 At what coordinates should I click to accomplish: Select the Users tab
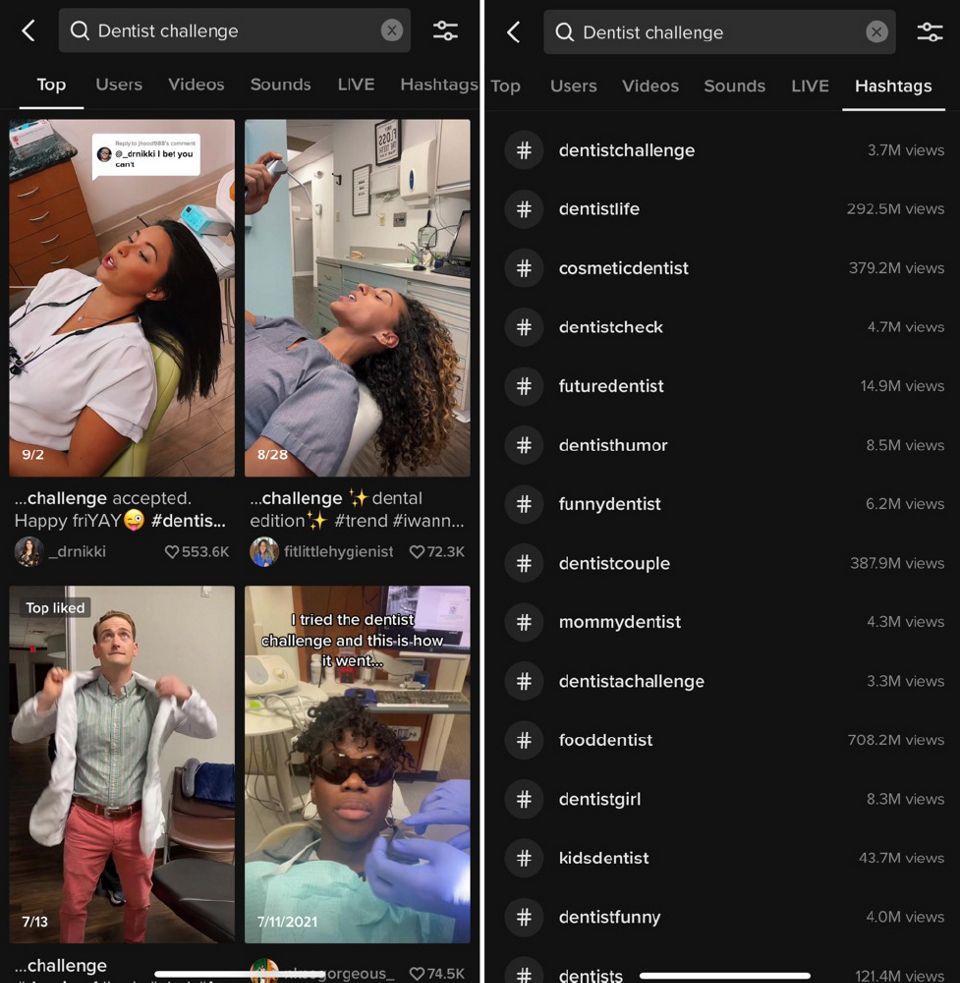point(118,85)
